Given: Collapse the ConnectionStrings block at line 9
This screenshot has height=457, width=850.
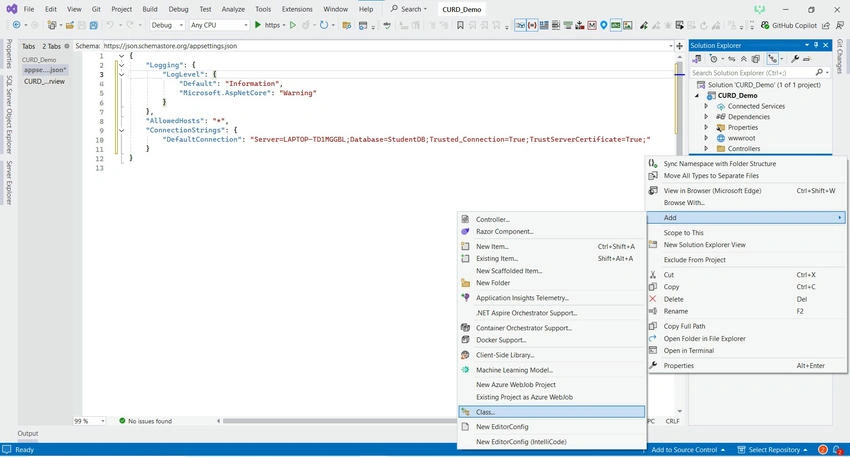Looking at the screenshot, I should pyautogui.click(x=121, y=130).
